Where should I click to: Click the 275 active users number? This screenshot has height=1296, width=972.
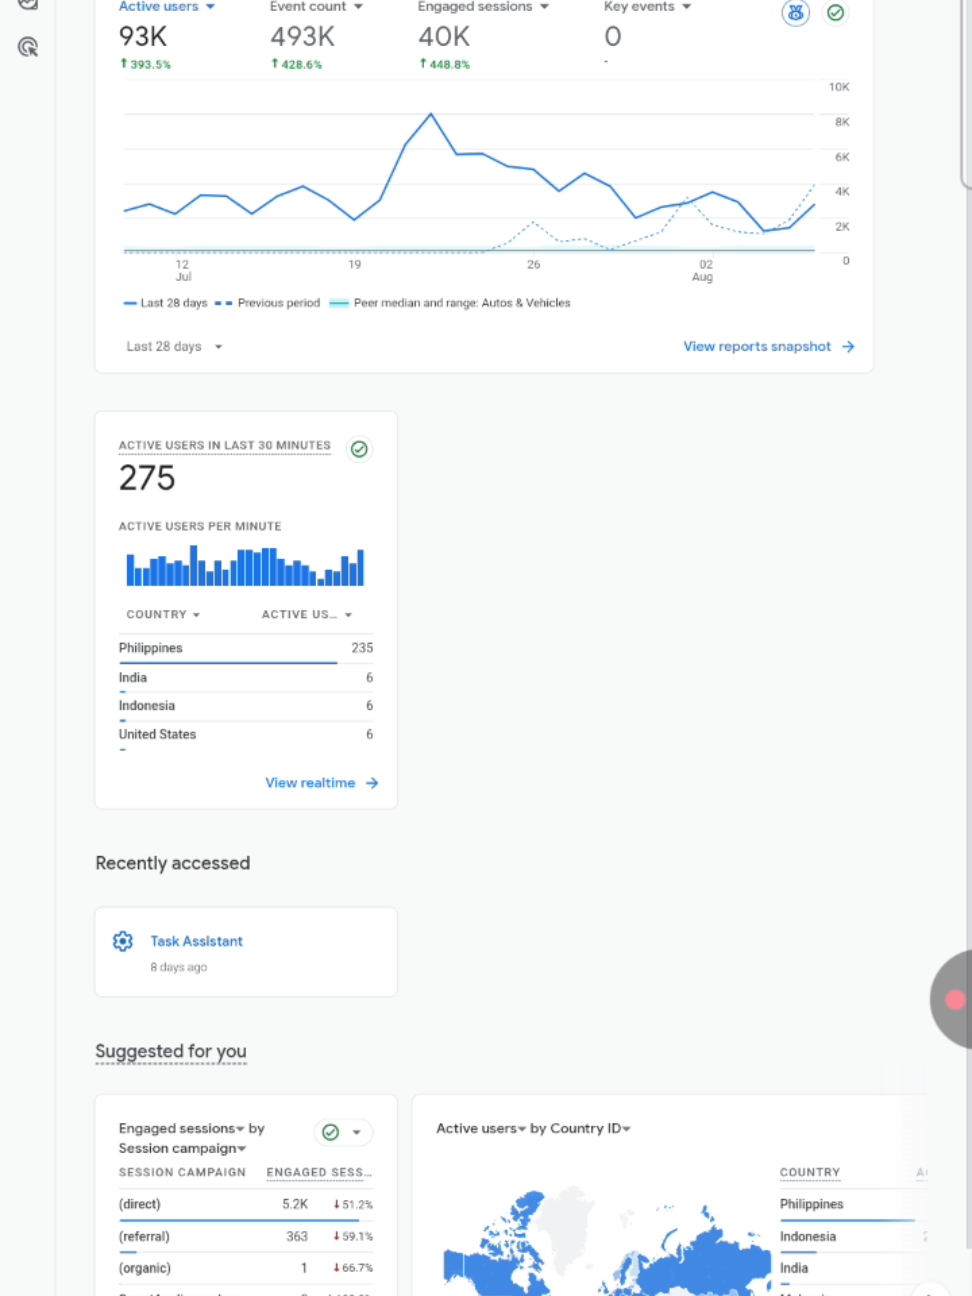[x=147, y=478]
